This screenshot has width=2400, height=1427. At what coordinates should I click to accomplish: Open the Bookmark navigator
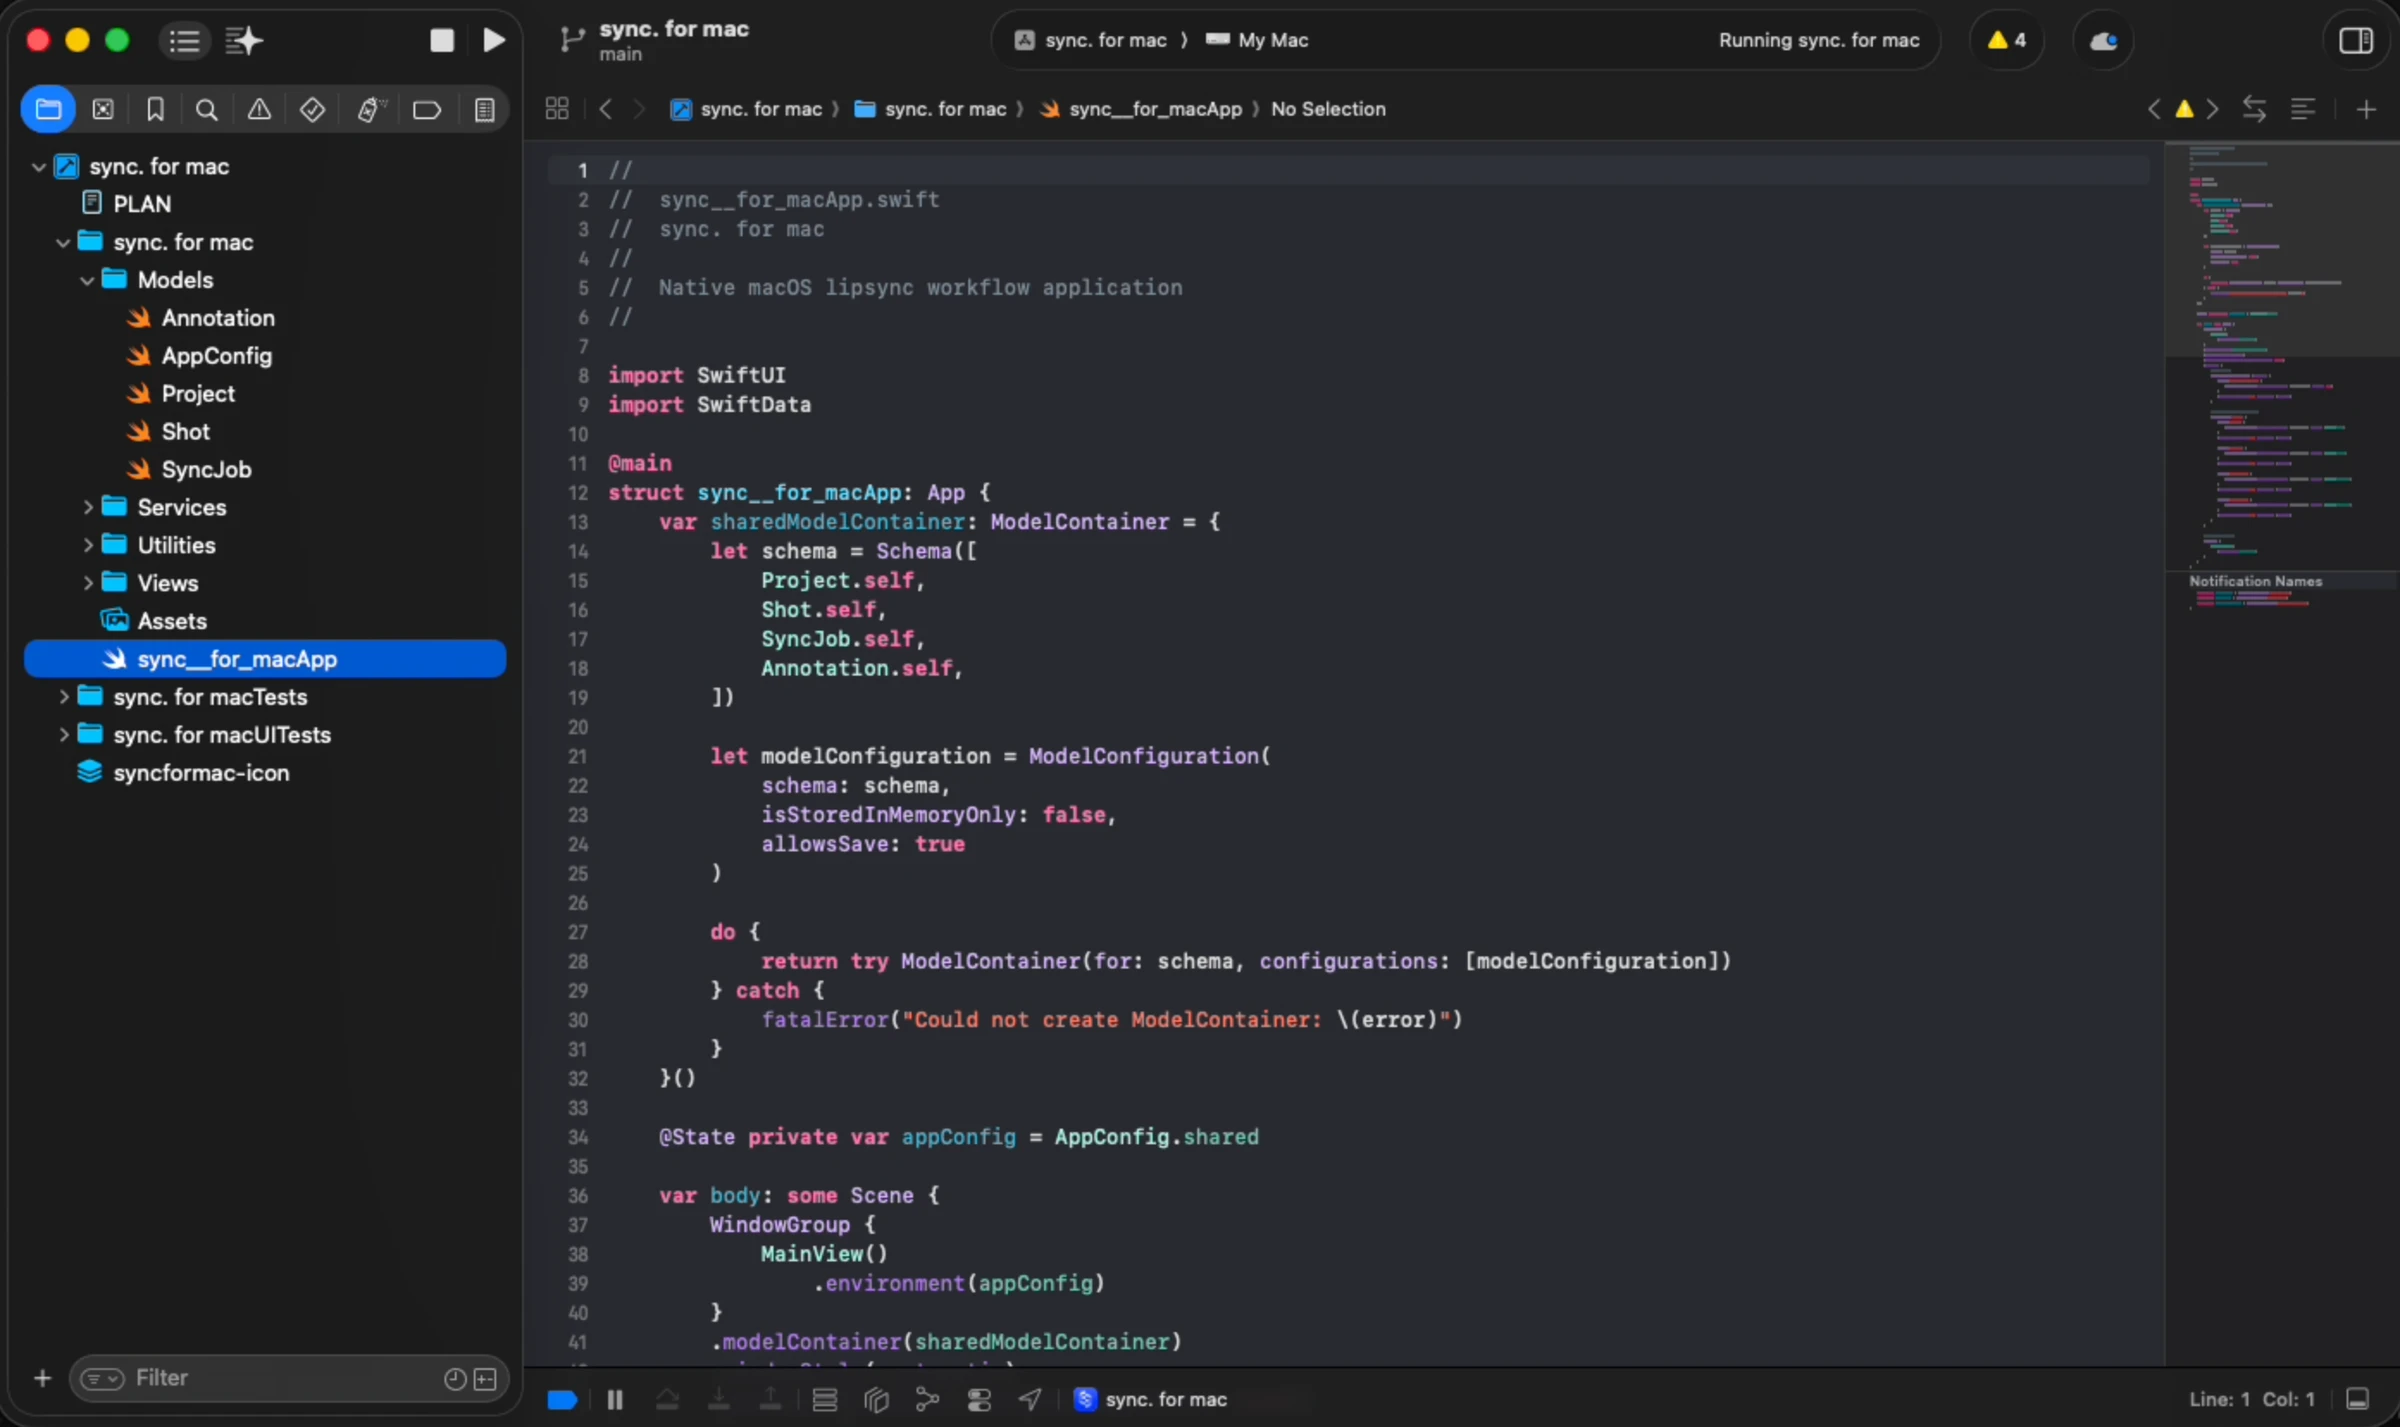(x=155, y=109)
